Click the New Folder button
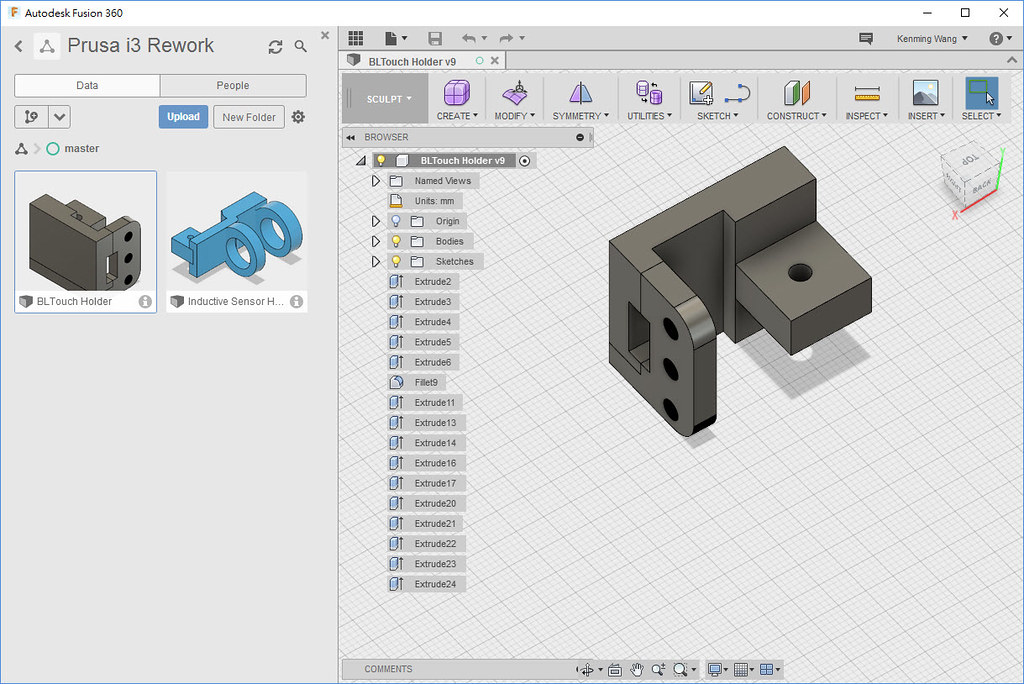The height and width of the screenshot is (684, 1024). coord(249,117)
